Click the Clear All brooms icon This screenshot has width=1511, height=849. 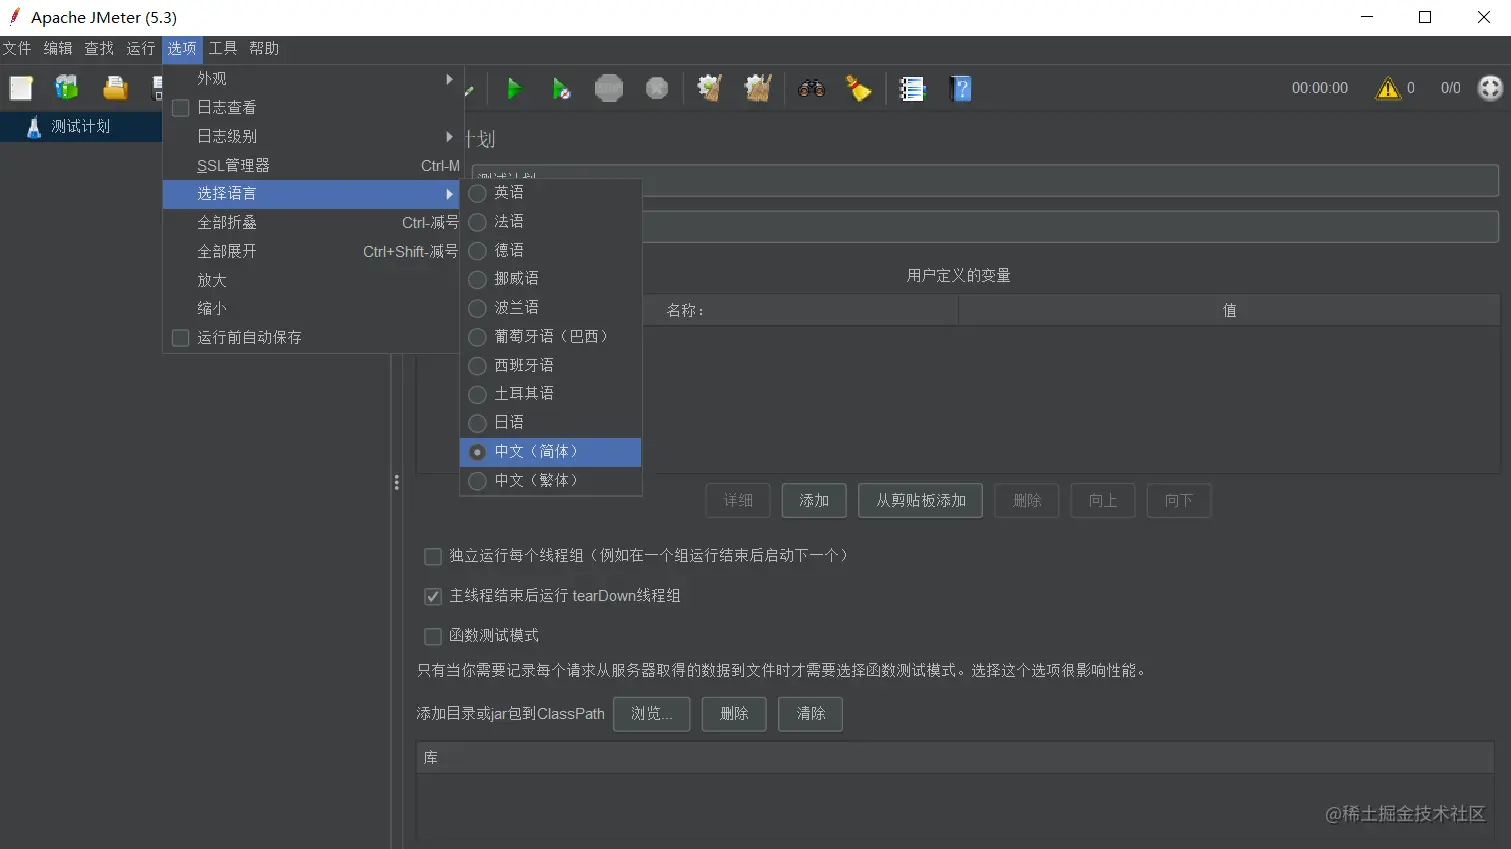[x=758, y=89]
